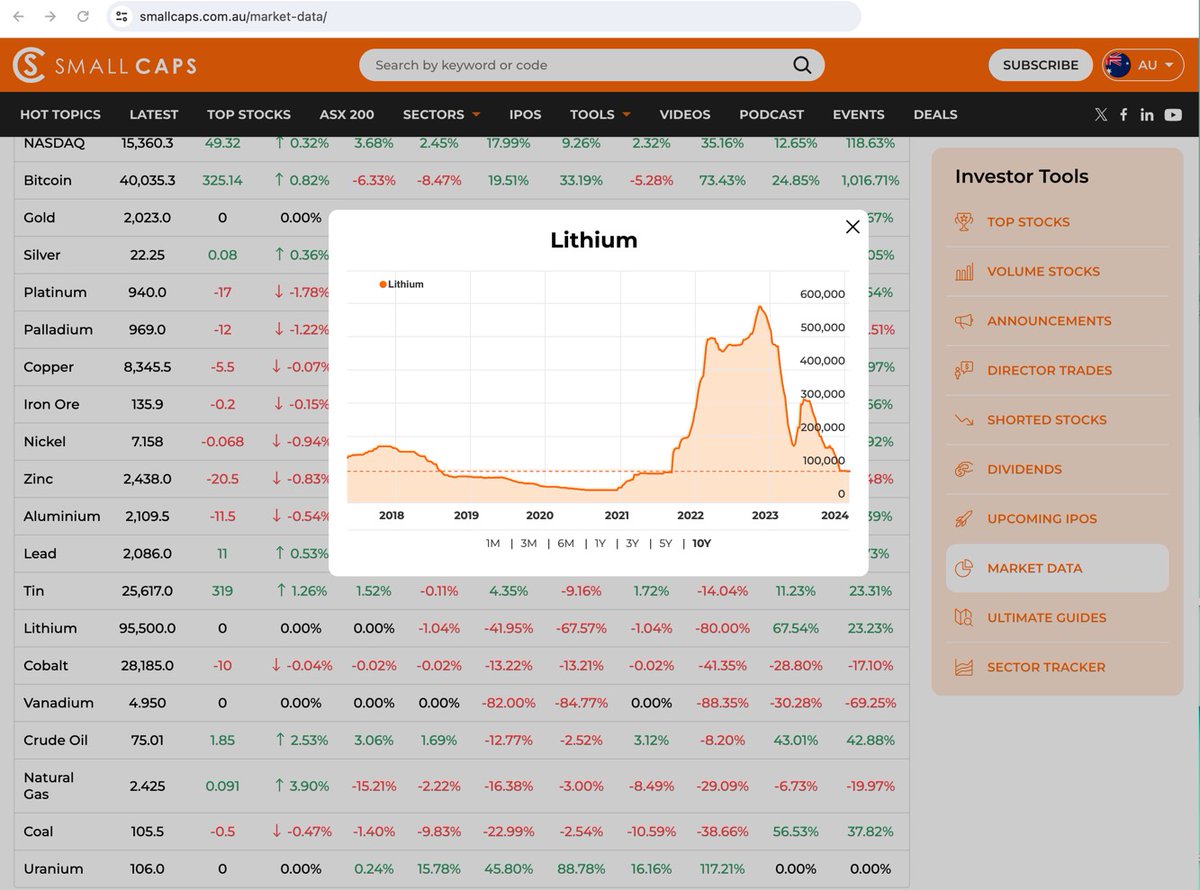
Task: Click the search magnifier icon
Action: [802, 65]
